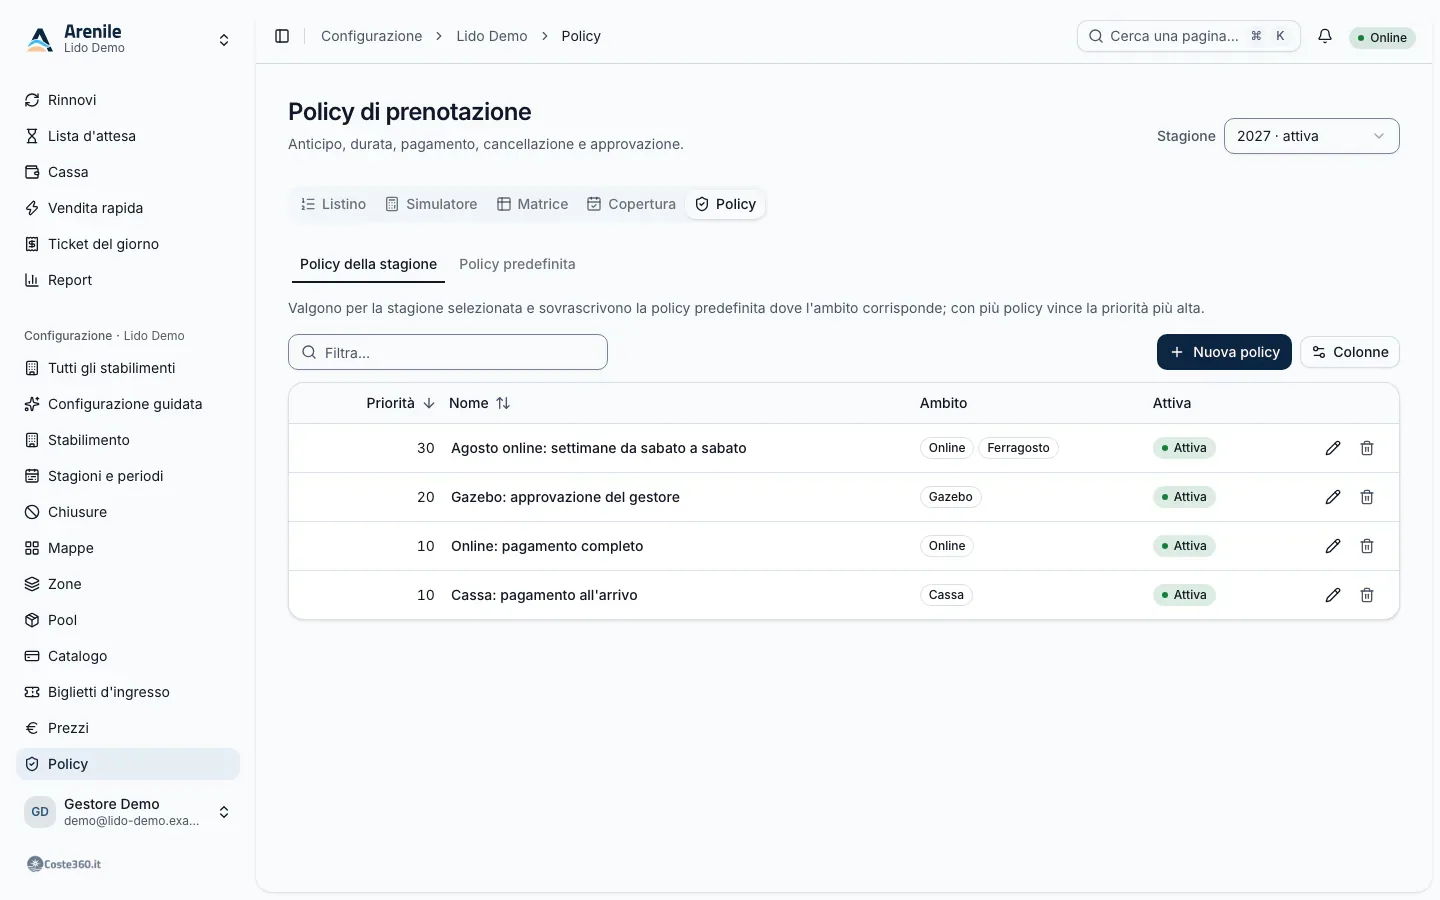Click the Arenile logo icon
Screen dimensions: 1440x900
pyautogui.click(x=40, y=39)
